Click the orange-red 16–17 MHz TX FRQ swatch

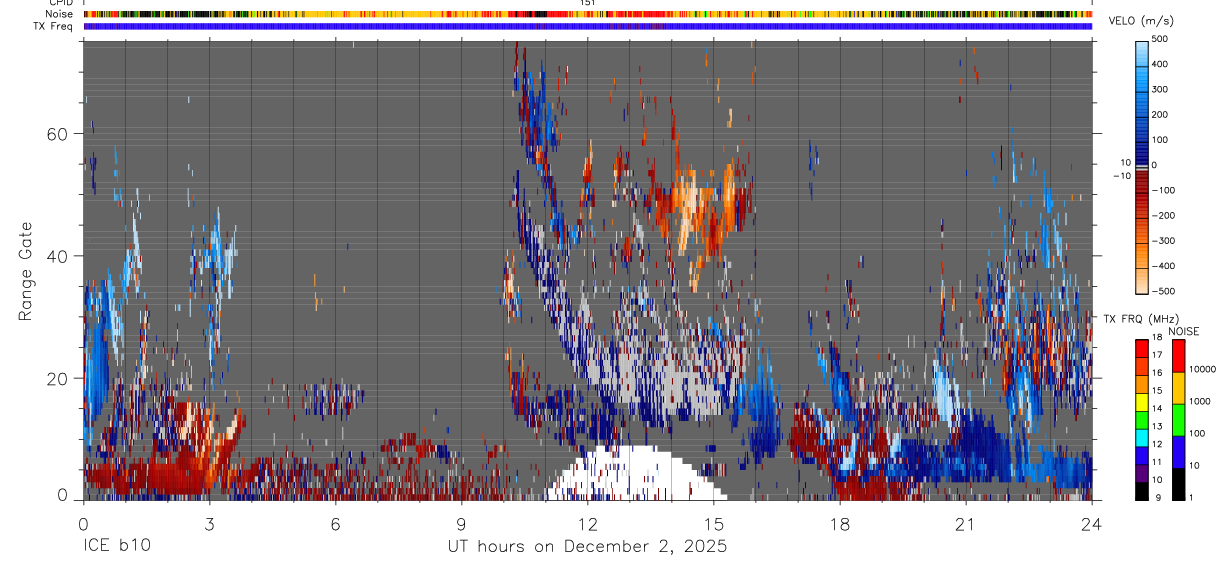tap(1141, 365)
